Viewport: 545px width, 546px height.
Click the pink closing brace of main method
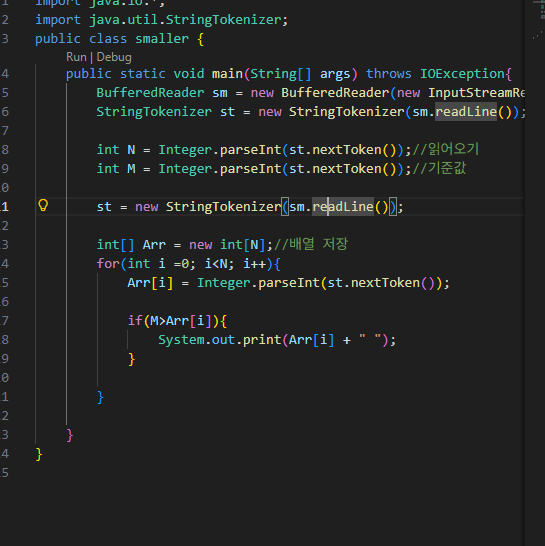point(70,435)
